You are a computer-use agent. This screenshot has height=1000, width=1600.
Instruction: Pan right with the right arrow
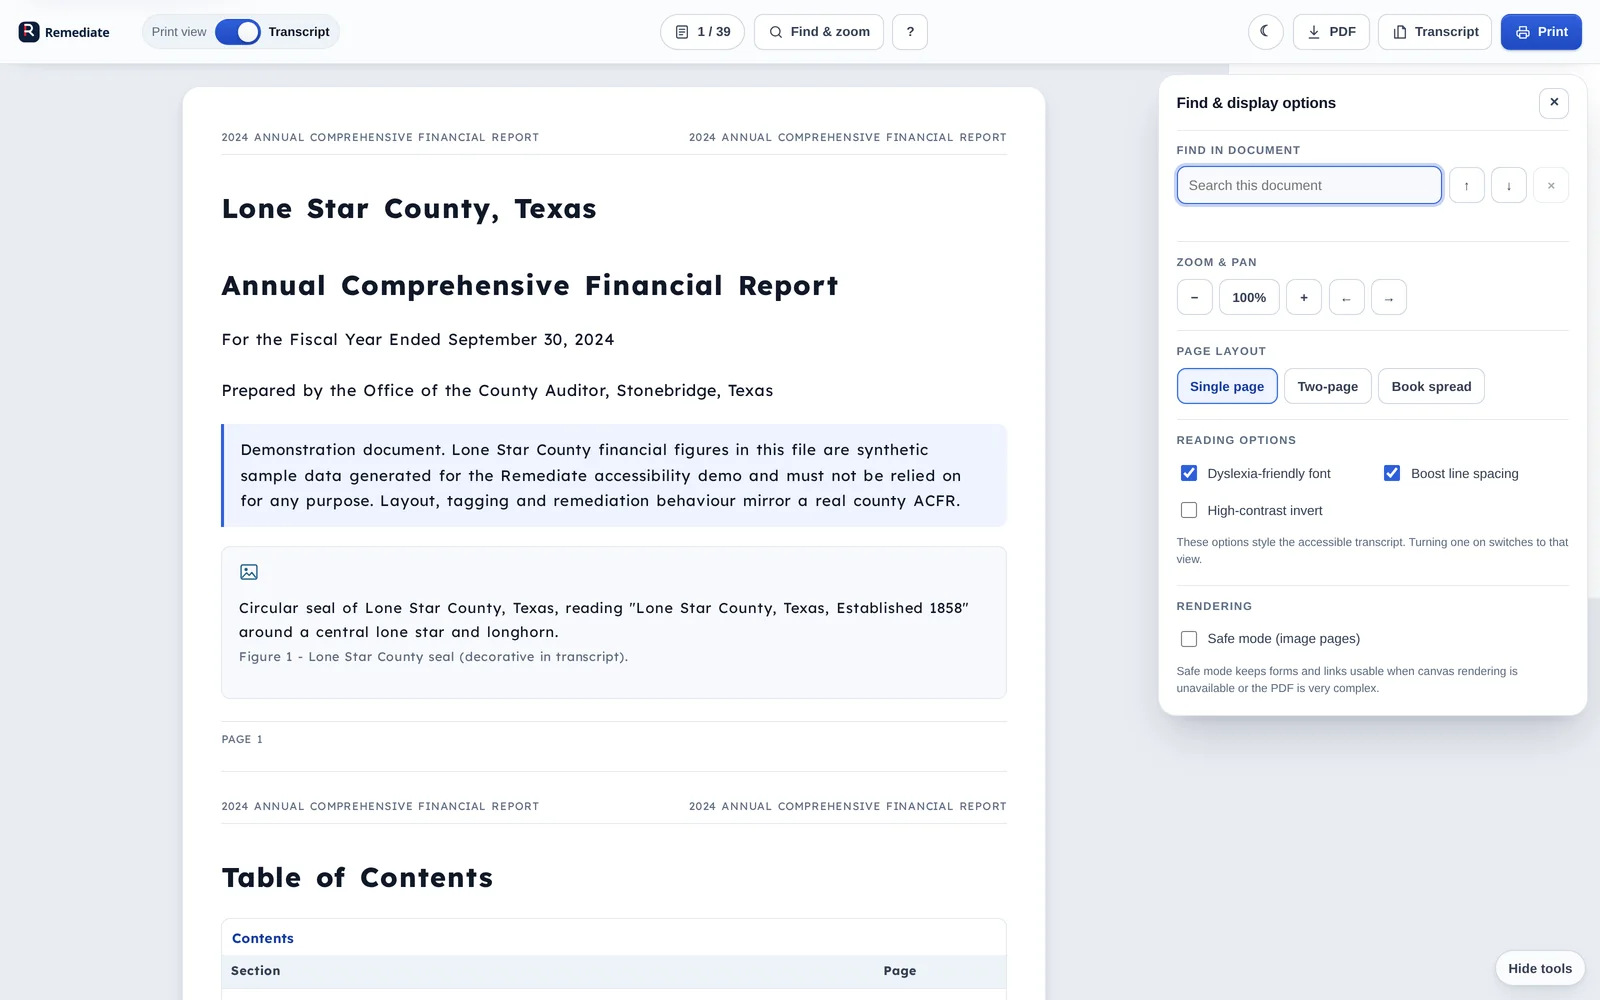(1389, 297)
